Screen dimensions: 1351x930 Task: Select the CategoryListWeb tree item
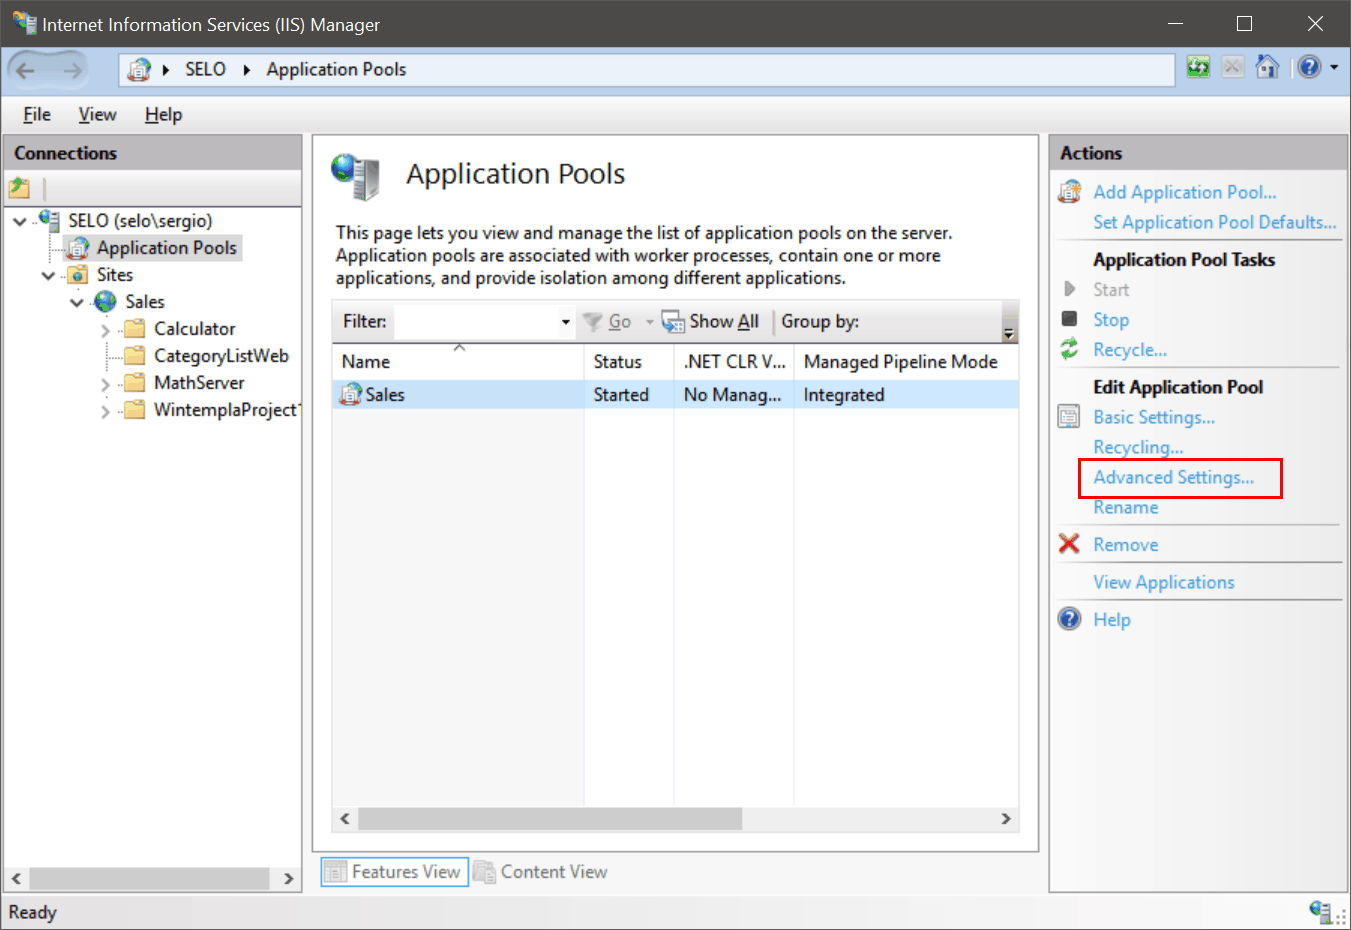coord(221,355)
